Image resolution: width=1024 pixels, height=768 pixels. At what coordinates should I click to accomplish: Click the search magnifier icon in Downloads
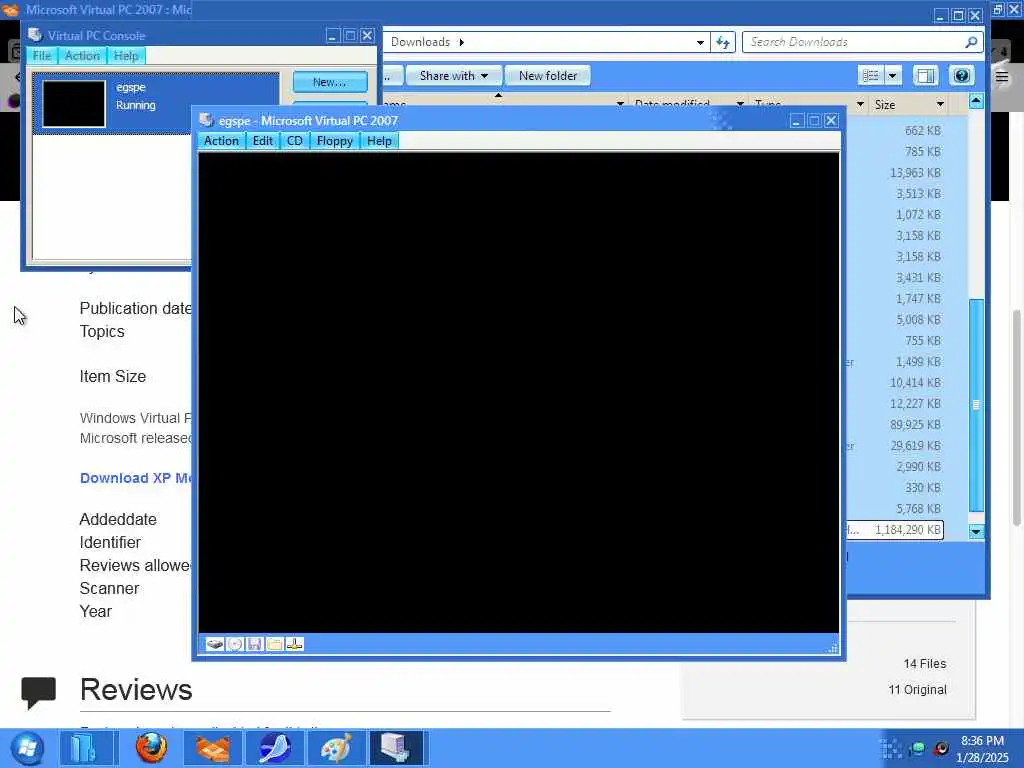(971, 42)
